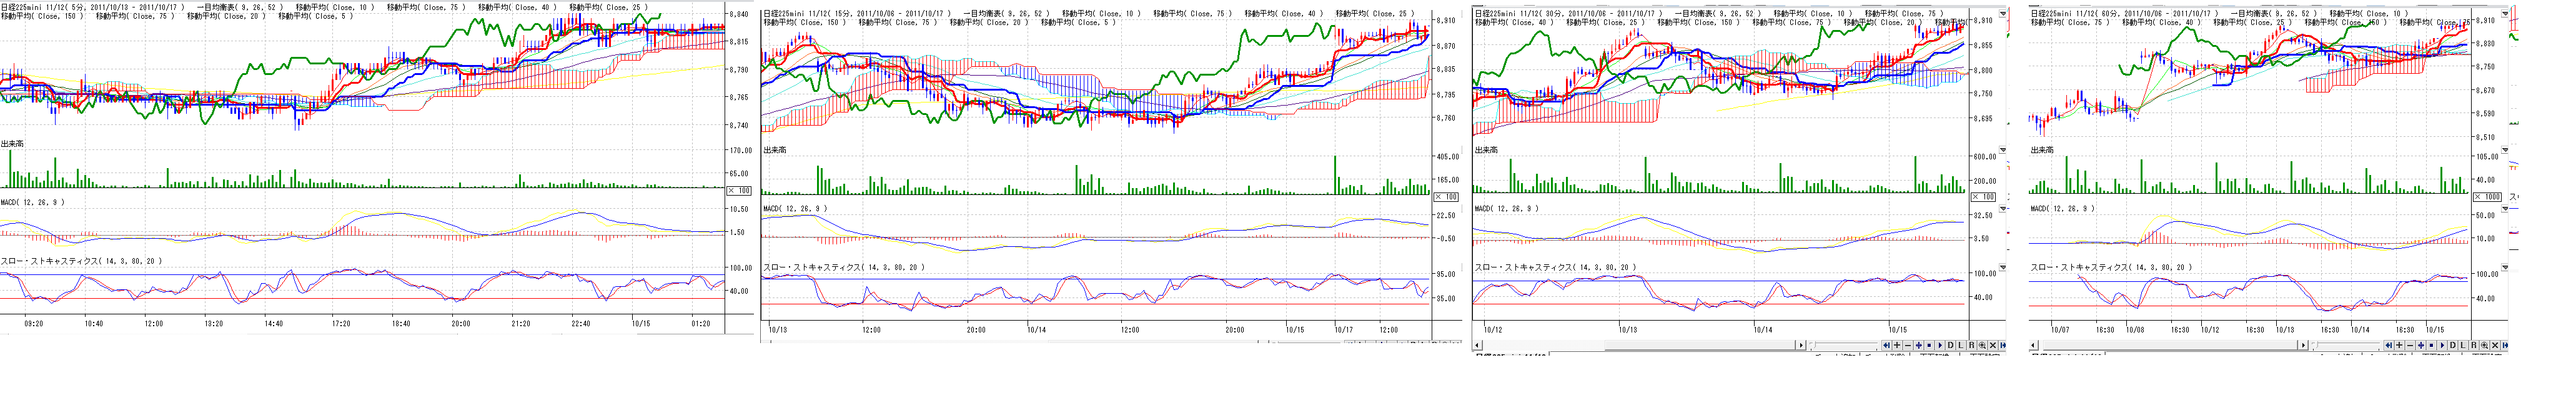Screen dimensions: 2576x400
Task: Click the ×100 volume scale button on 5-minute chart
Action: [738, 190]
